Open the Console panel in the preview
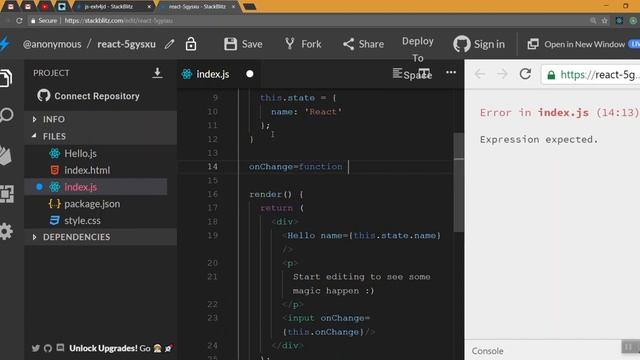Image resolution: width=640 pixels, height=360 pixels. [x=488, y=351]
